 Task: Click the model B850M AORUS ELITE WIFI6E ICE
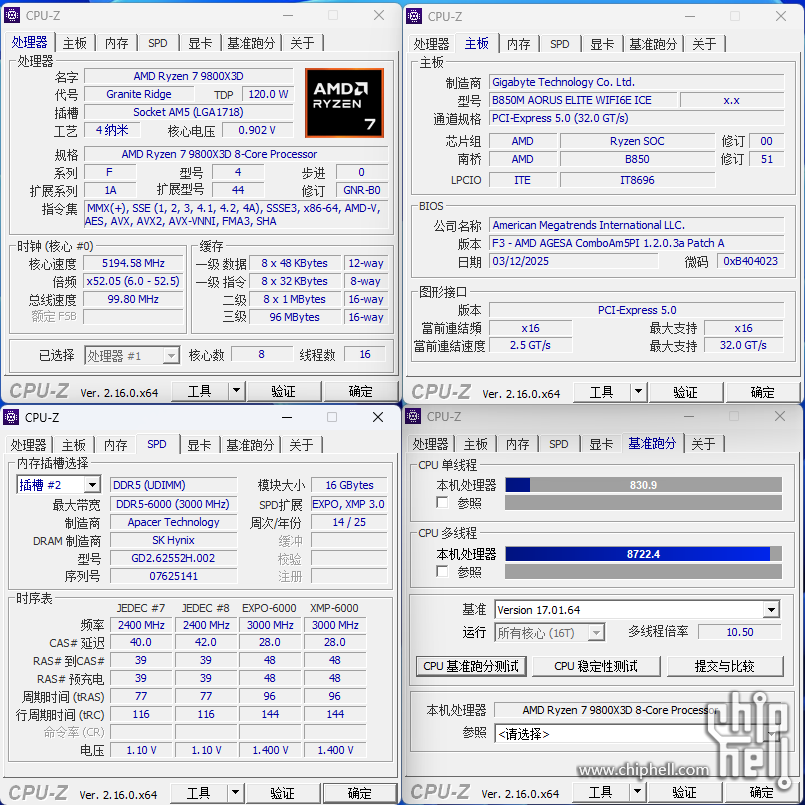[x=583, y=100]
